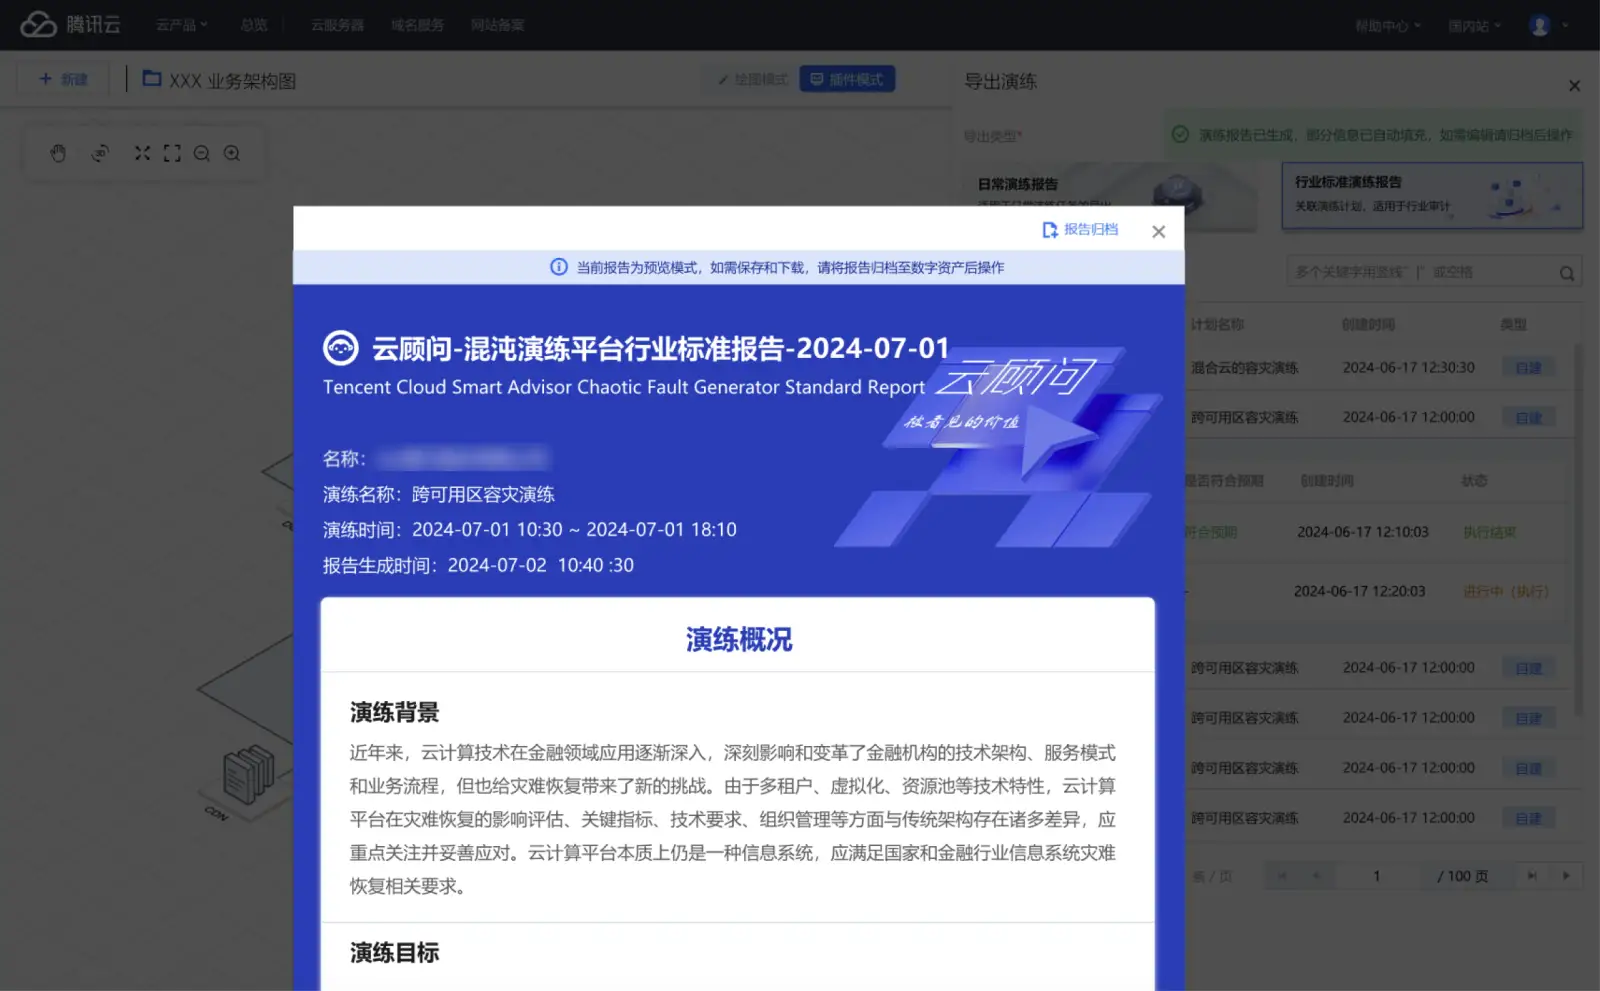This screenshot has width=1600, height=991.
Task: Expand the 国内站 region dropdown
Action: click(1474, 26)
